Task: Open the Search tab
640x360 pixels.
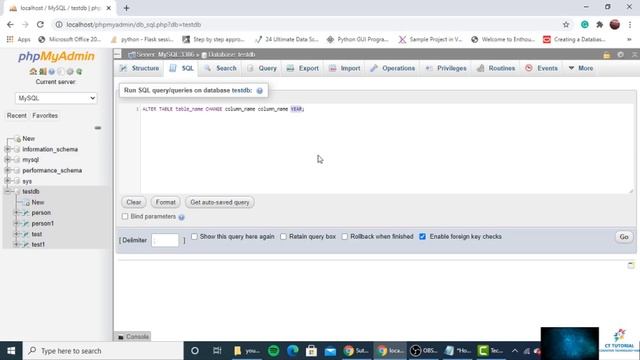Action: pos(220,68)
